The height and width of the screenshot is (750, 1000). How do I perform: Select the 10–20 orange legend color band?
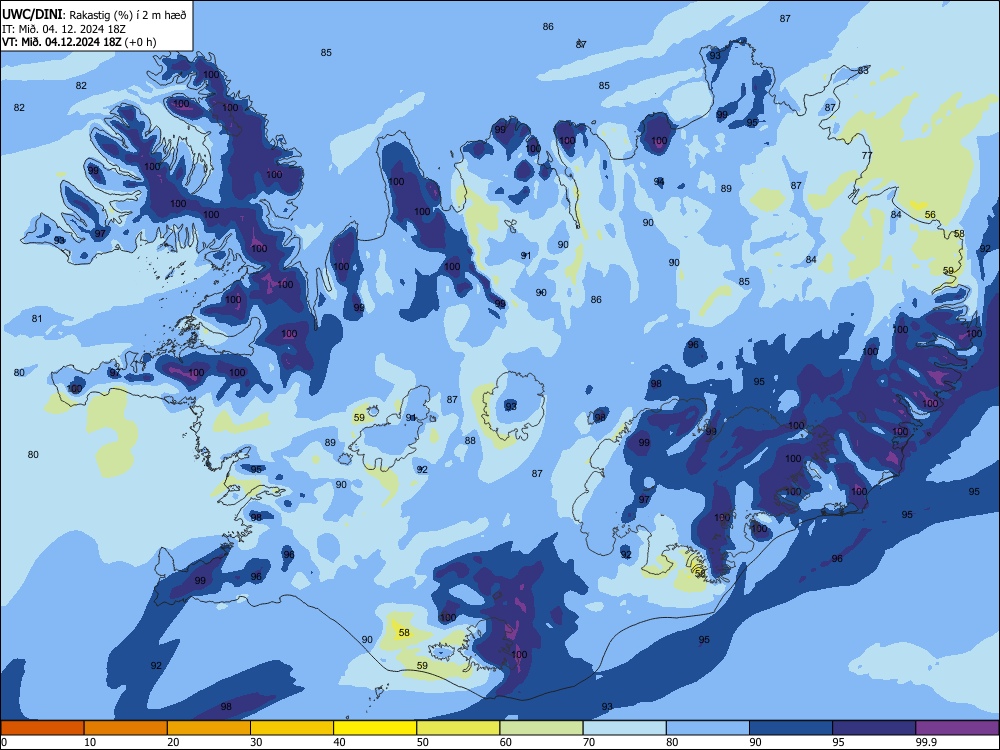coord(126,728)
